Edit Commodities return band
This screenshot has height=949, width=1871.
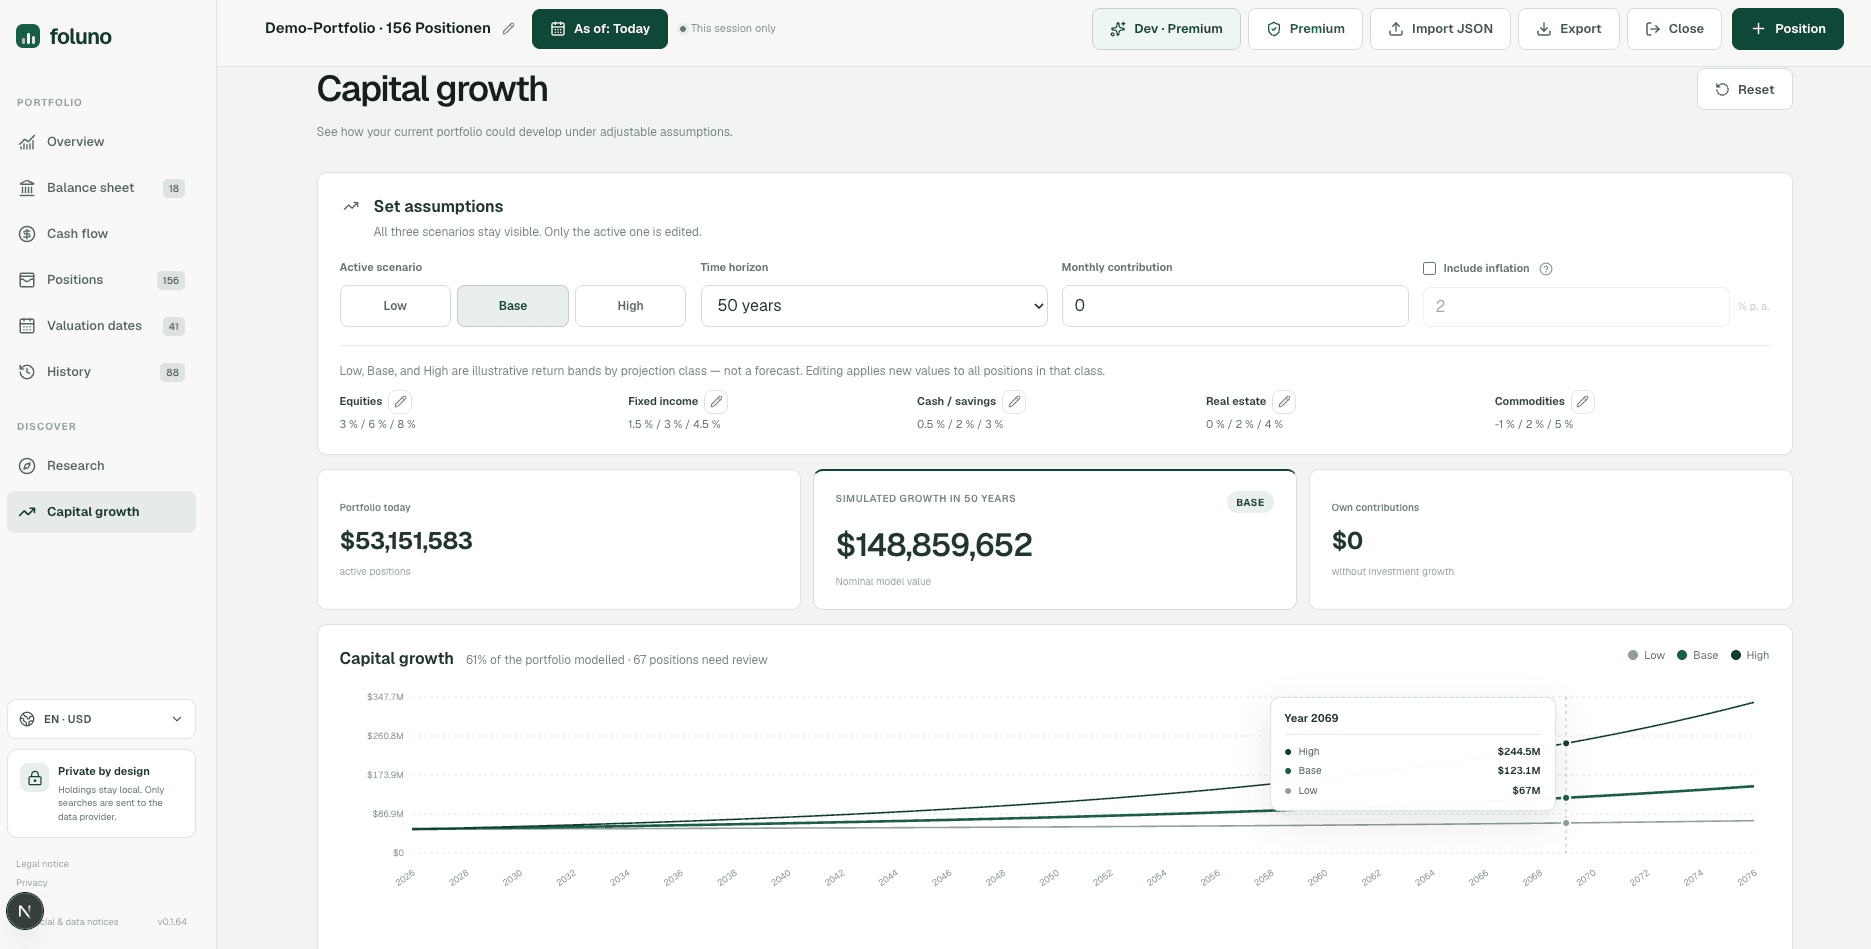[x=1582, y=401]
